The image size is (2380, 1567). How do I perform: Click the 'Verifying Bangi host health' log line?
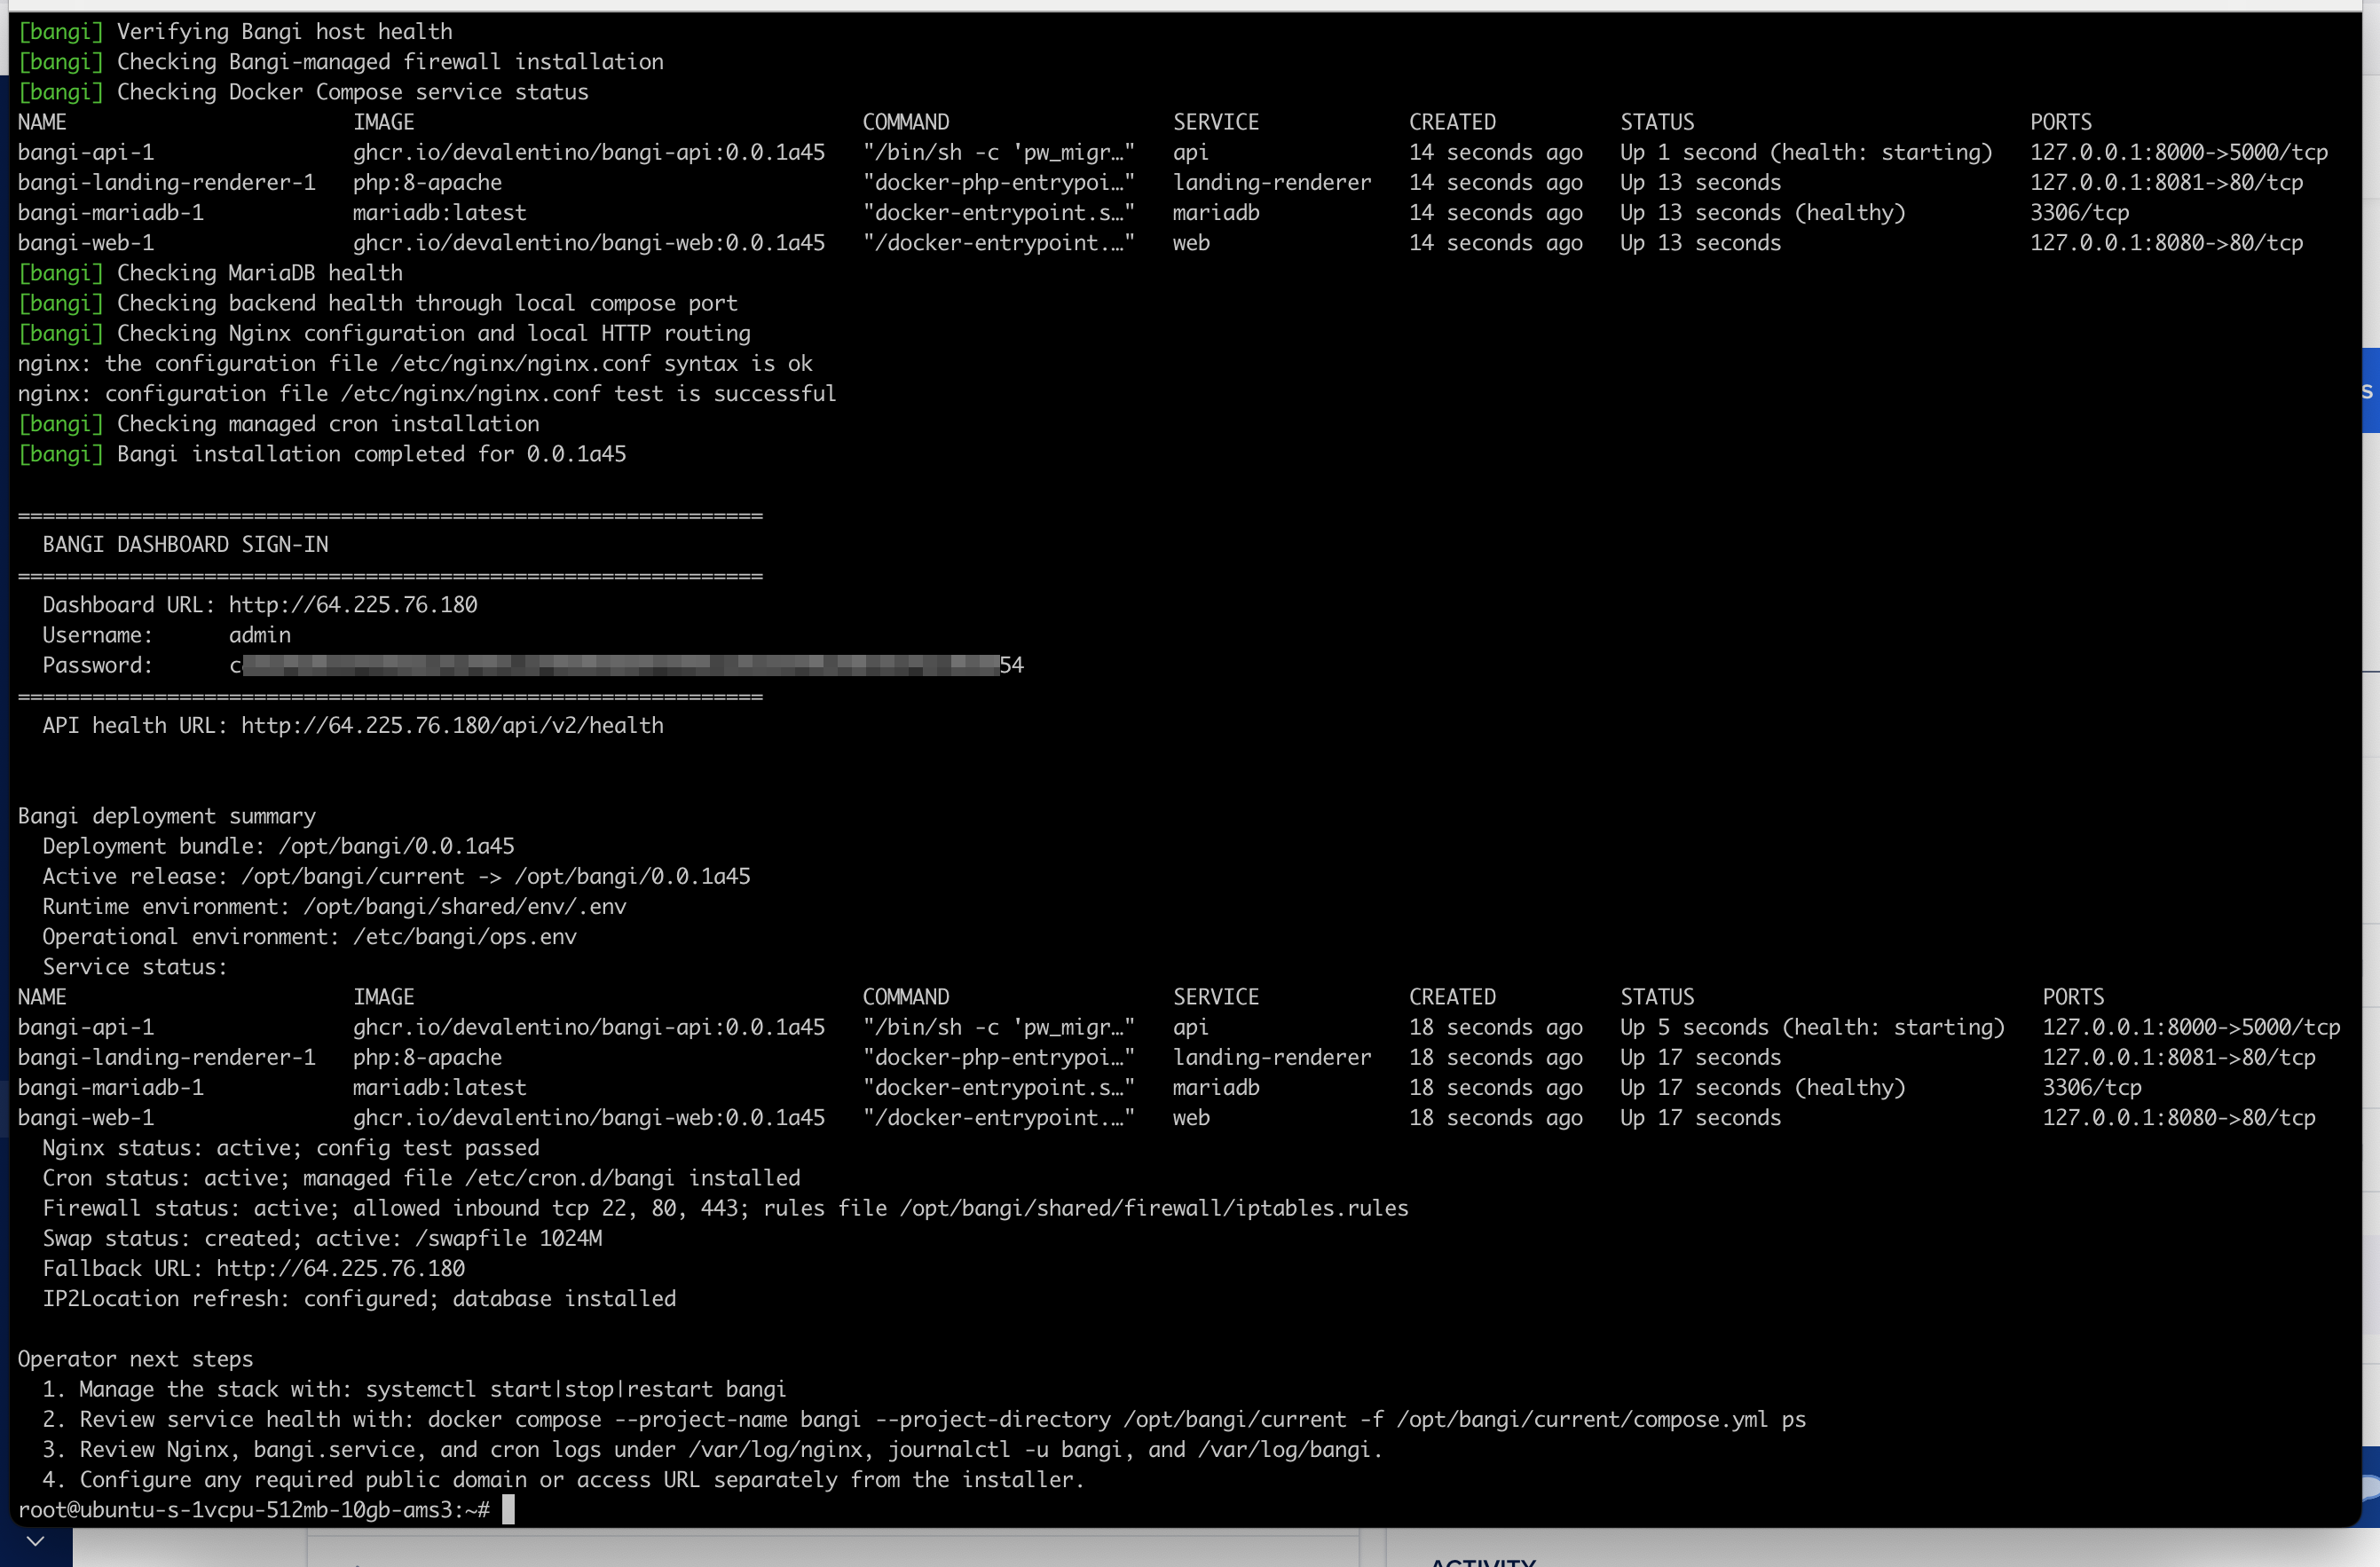(235, 32)
